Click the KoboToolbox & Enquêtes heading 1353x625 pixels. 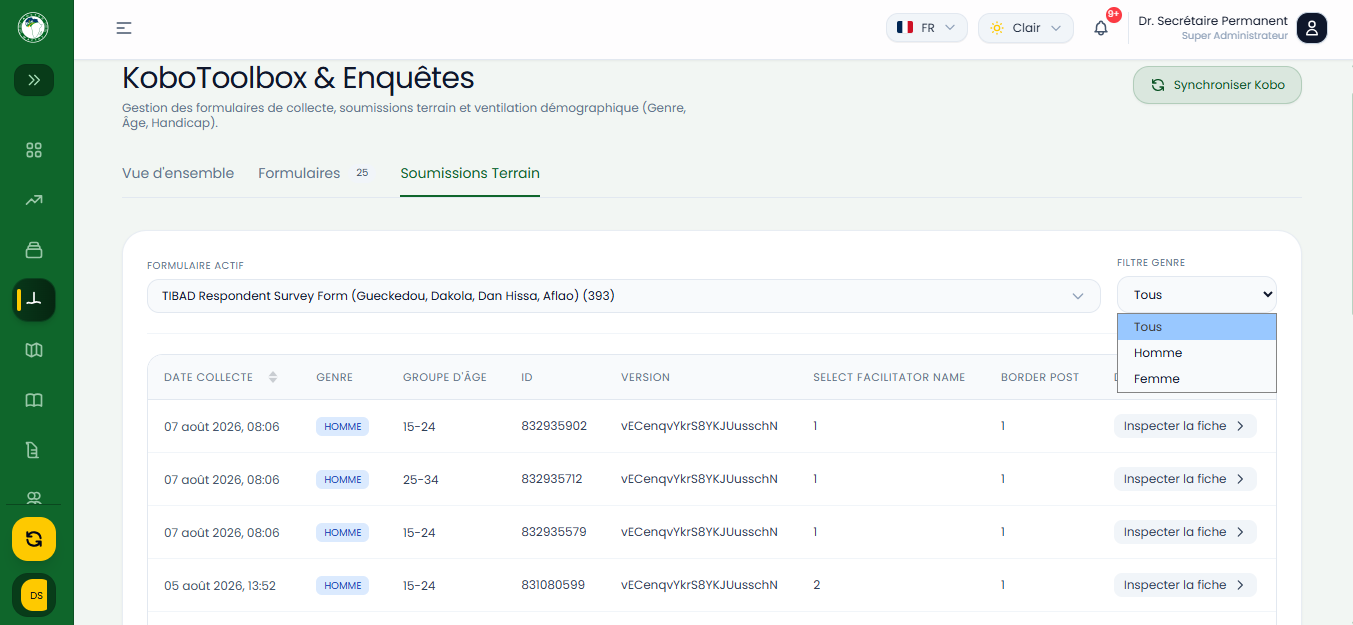click(298, 78)
